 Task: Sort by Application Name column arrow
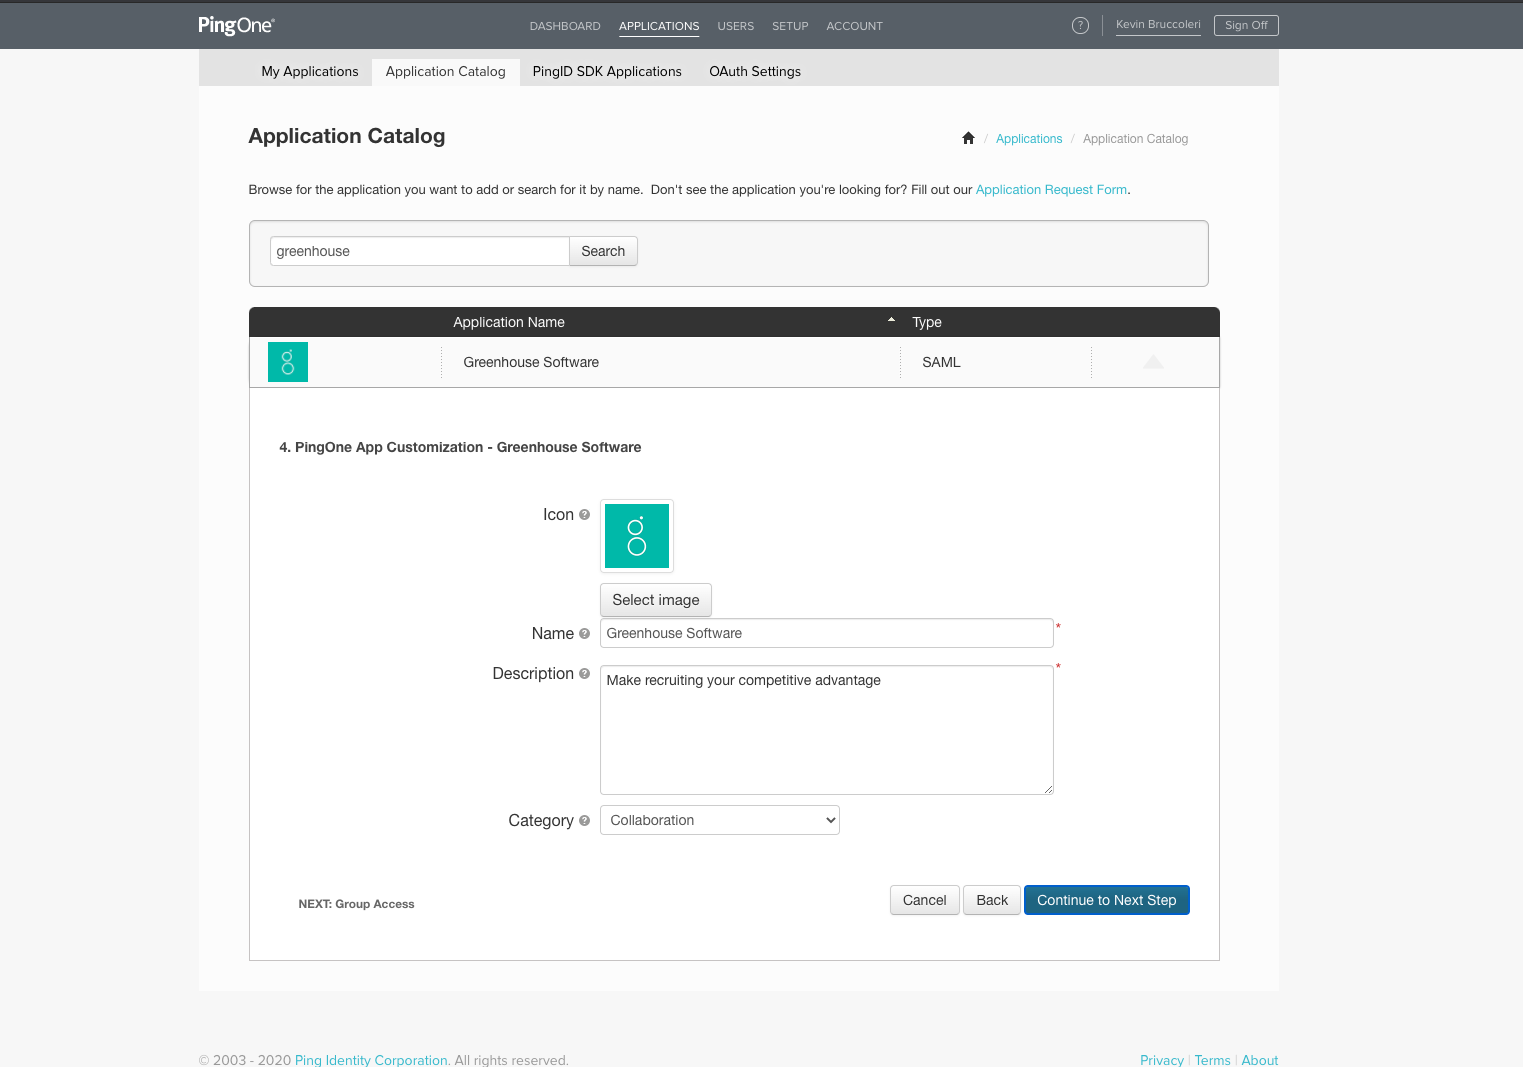[x=891, y=321]
